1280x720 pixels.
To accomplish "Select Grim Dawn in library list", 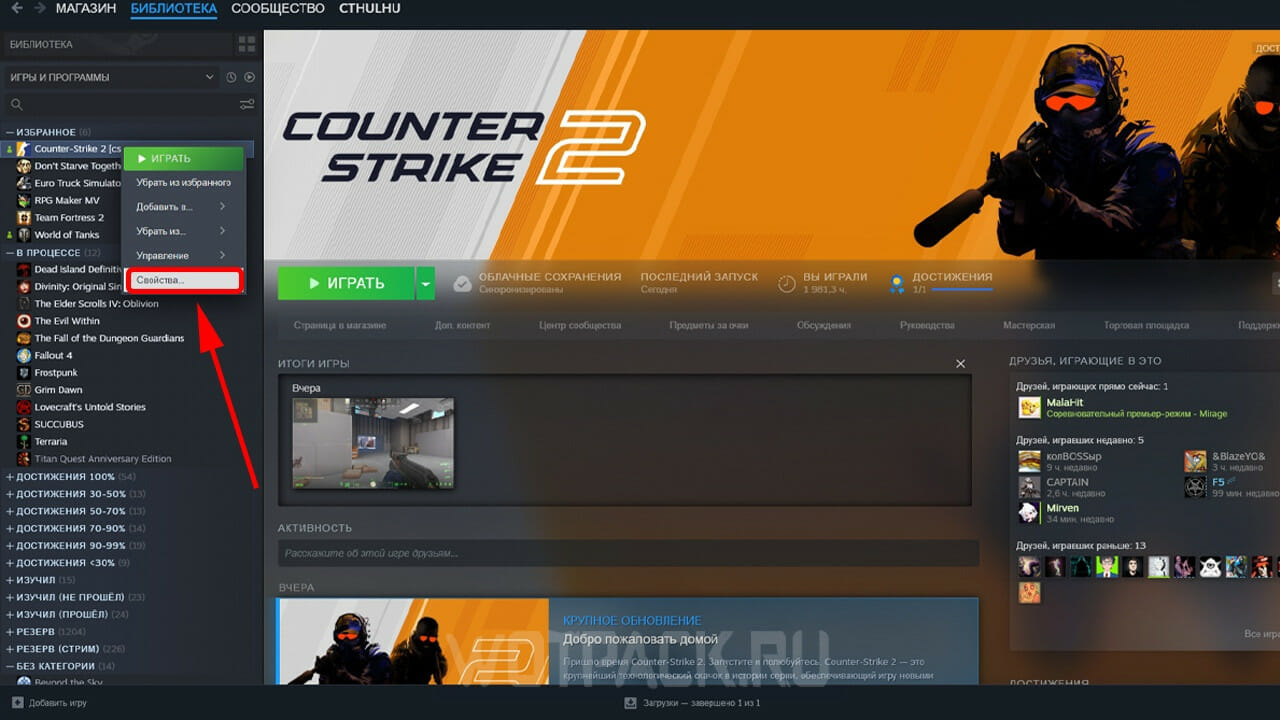I will pyautogui.click(x=58, y=390).
